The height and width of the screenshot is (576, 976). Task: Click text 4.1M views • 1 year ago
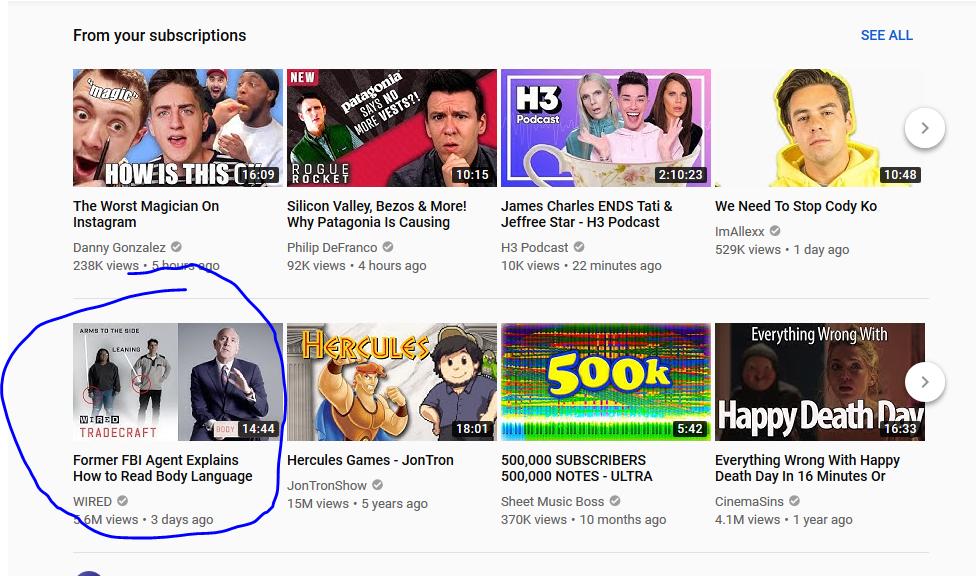point(784,520)
